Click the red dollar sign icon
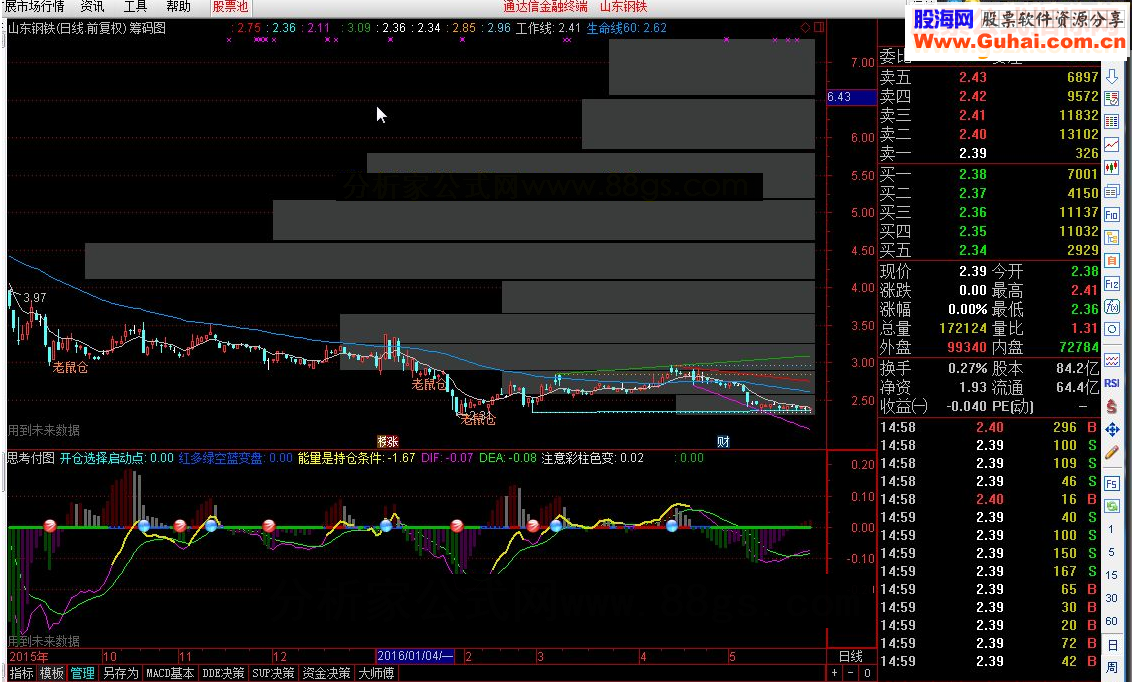 point(1112,406)
